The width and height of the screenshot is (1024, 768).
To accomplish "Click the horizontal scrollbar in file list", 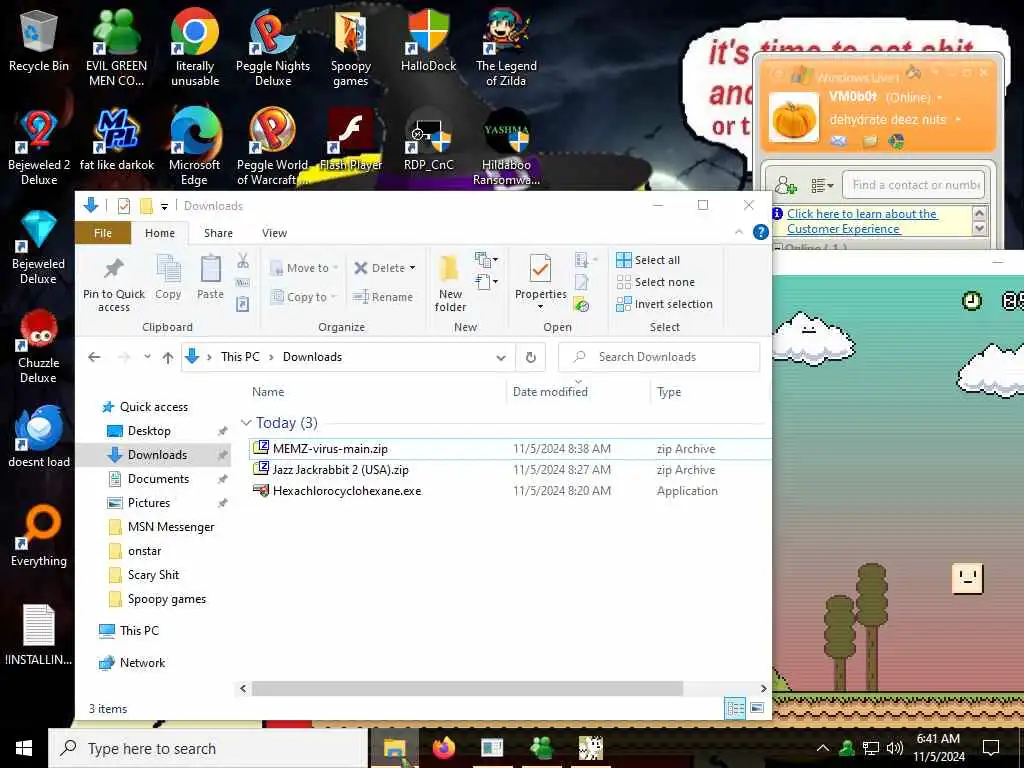I will click(x=467, y=688).
